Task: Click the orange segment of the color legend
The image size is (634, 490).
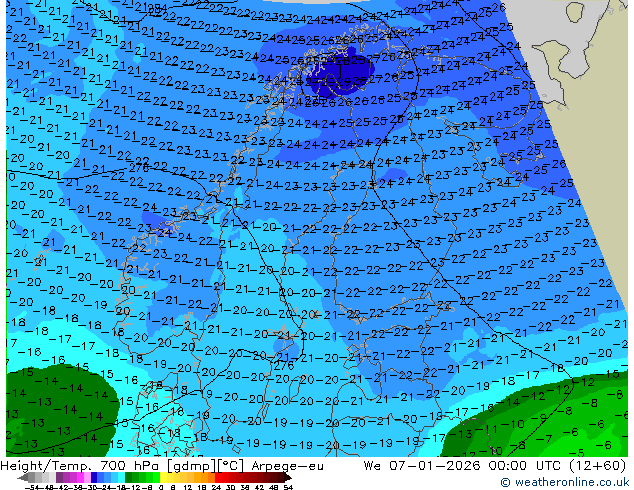Action: (x=205, y=478)
